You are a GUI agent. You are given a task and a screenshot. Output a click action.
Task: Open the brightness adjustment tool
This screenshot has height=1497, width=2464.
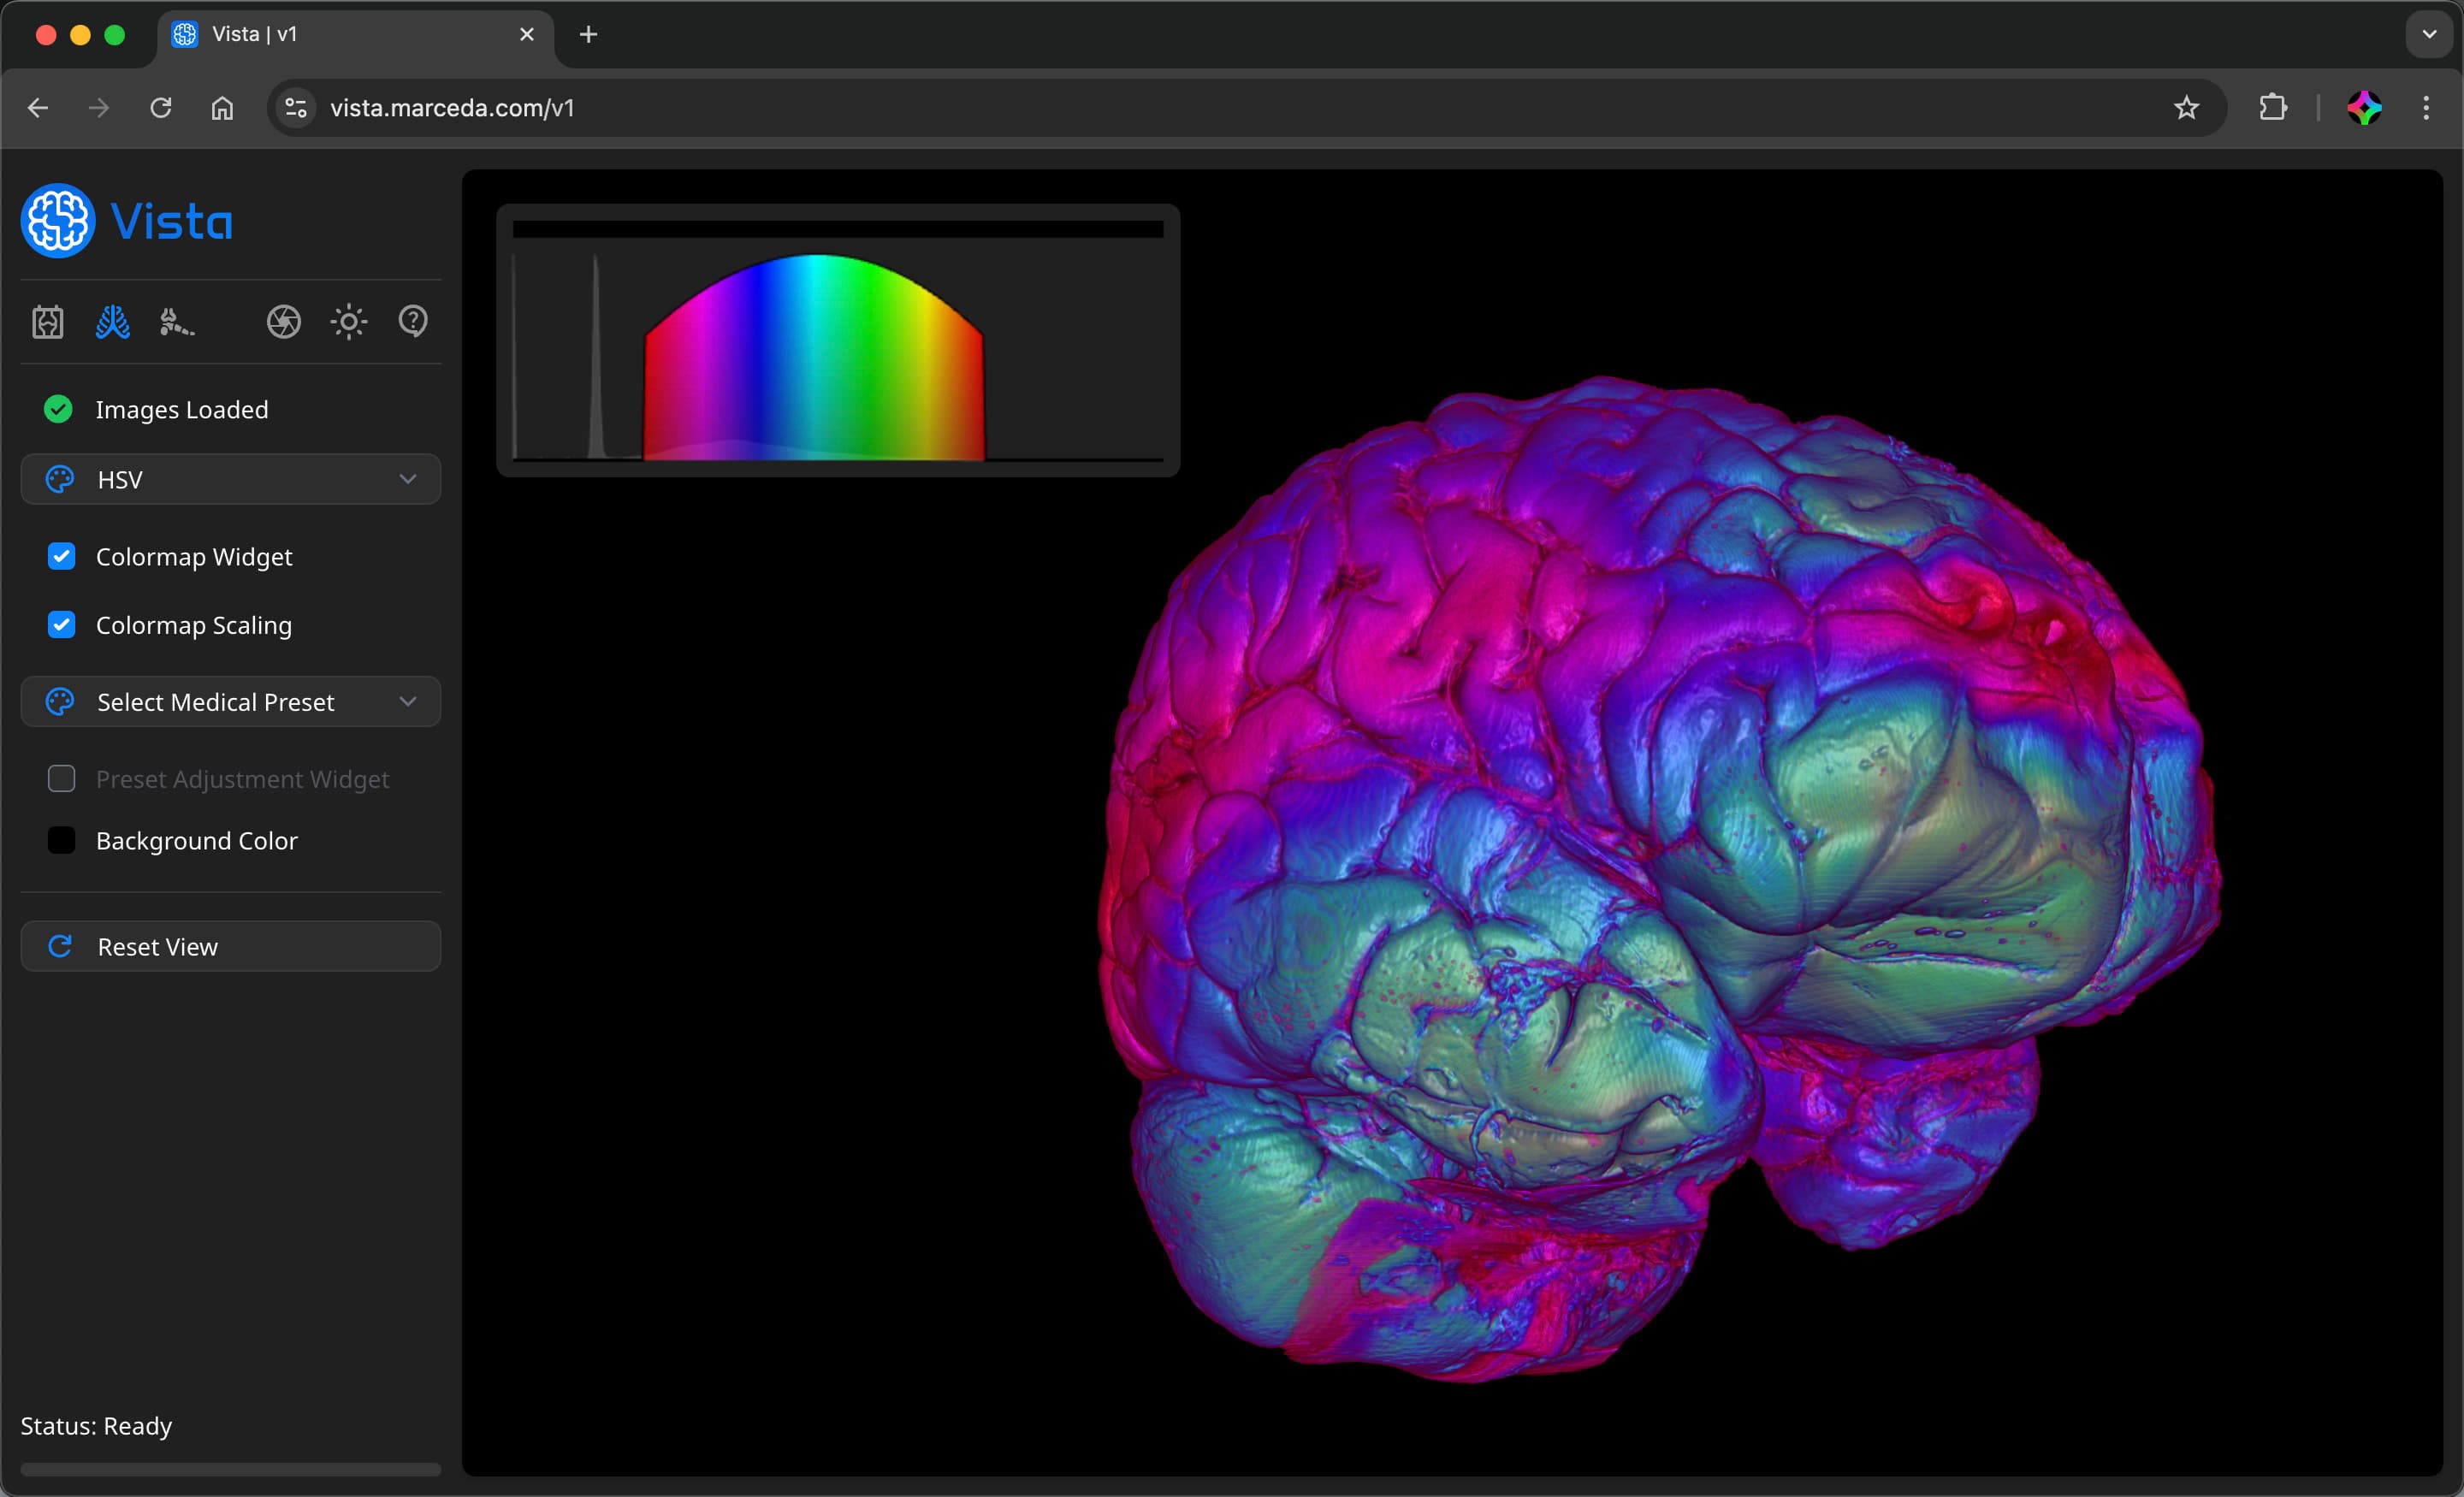tap(348, 321)
